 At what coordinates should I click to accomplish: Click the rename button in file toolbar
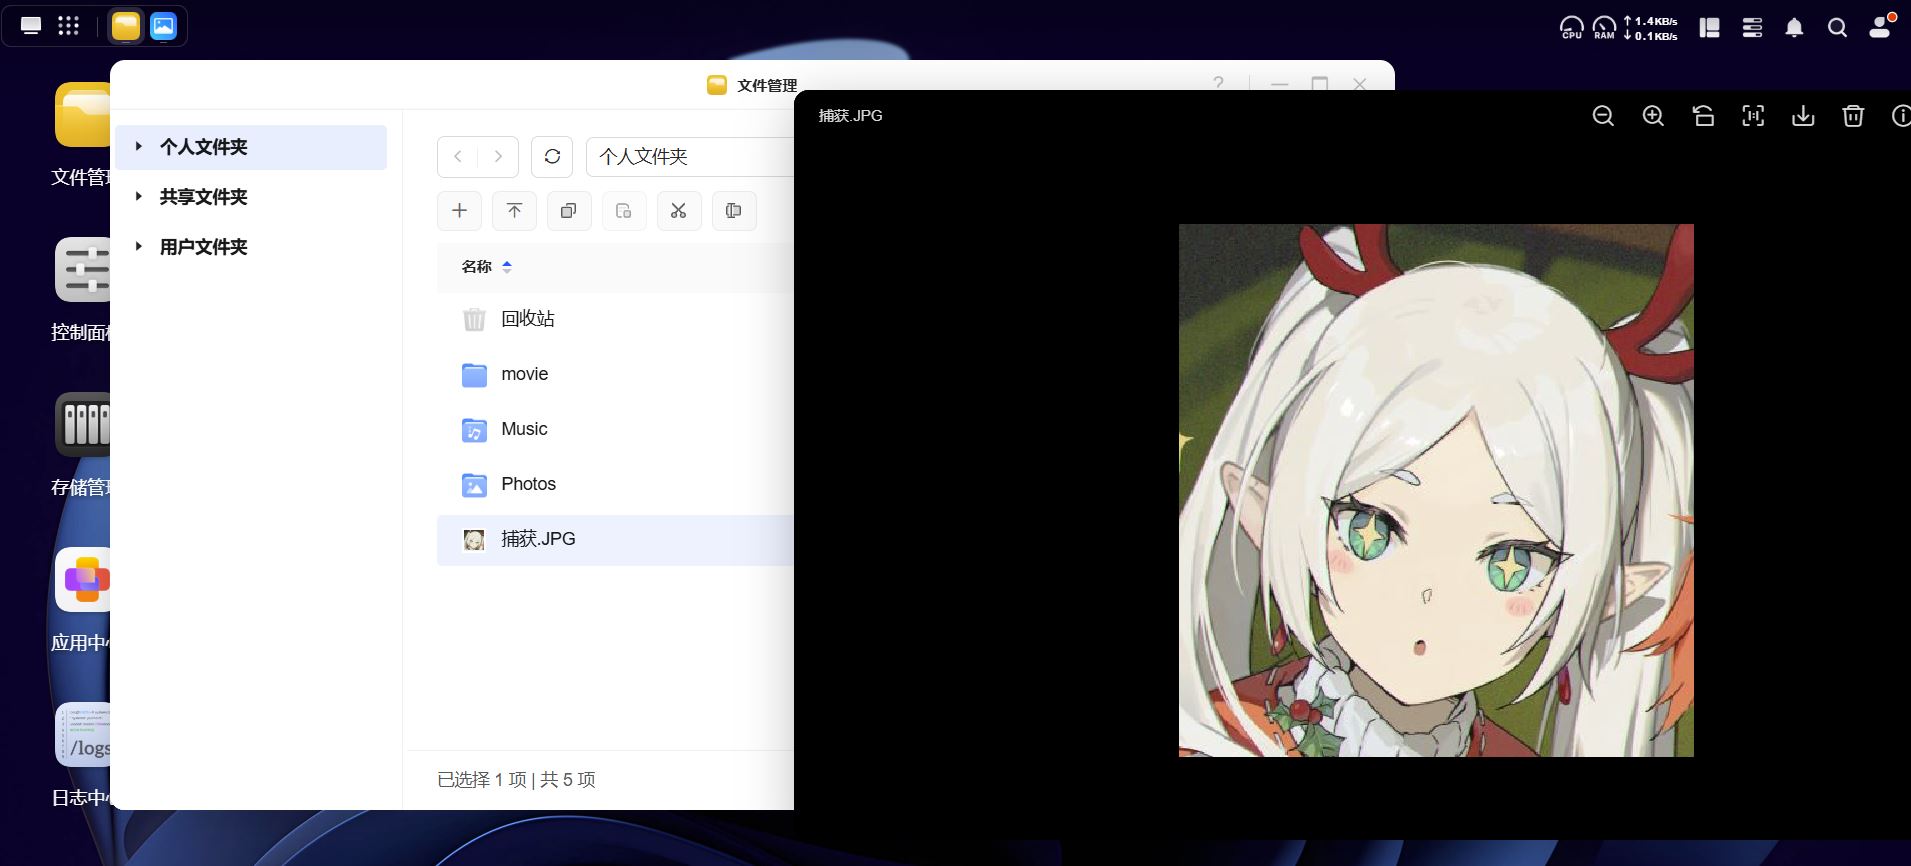click(x=734, y=210)
